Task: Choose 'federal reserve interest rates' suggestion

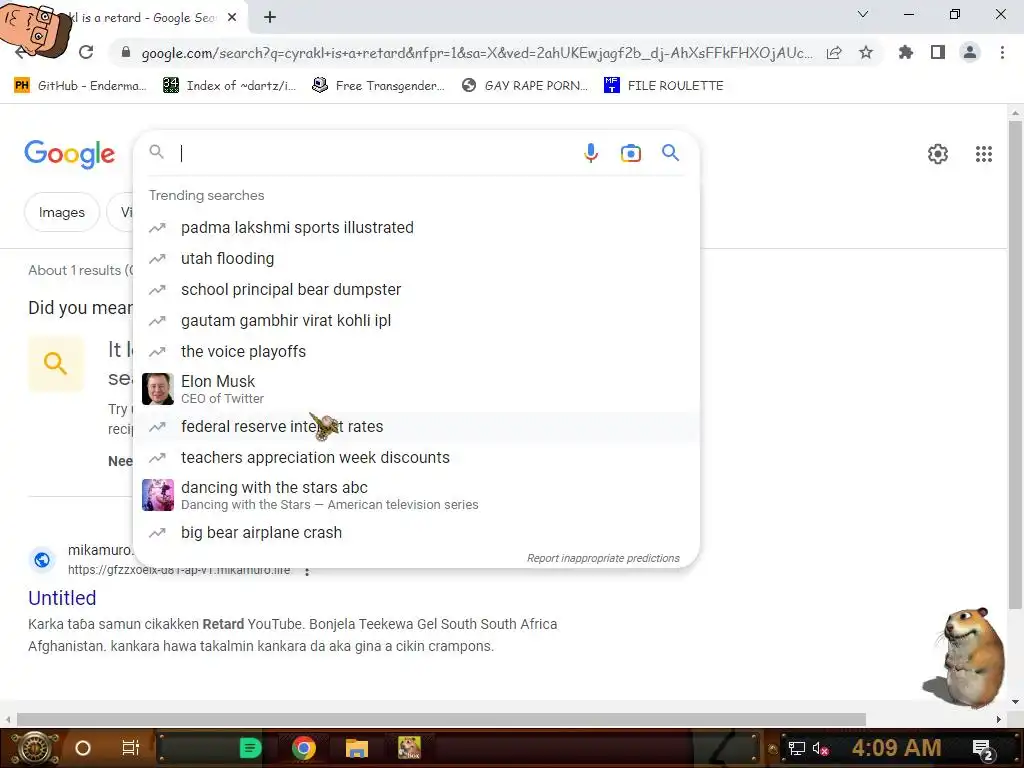Action: (416, 426)
